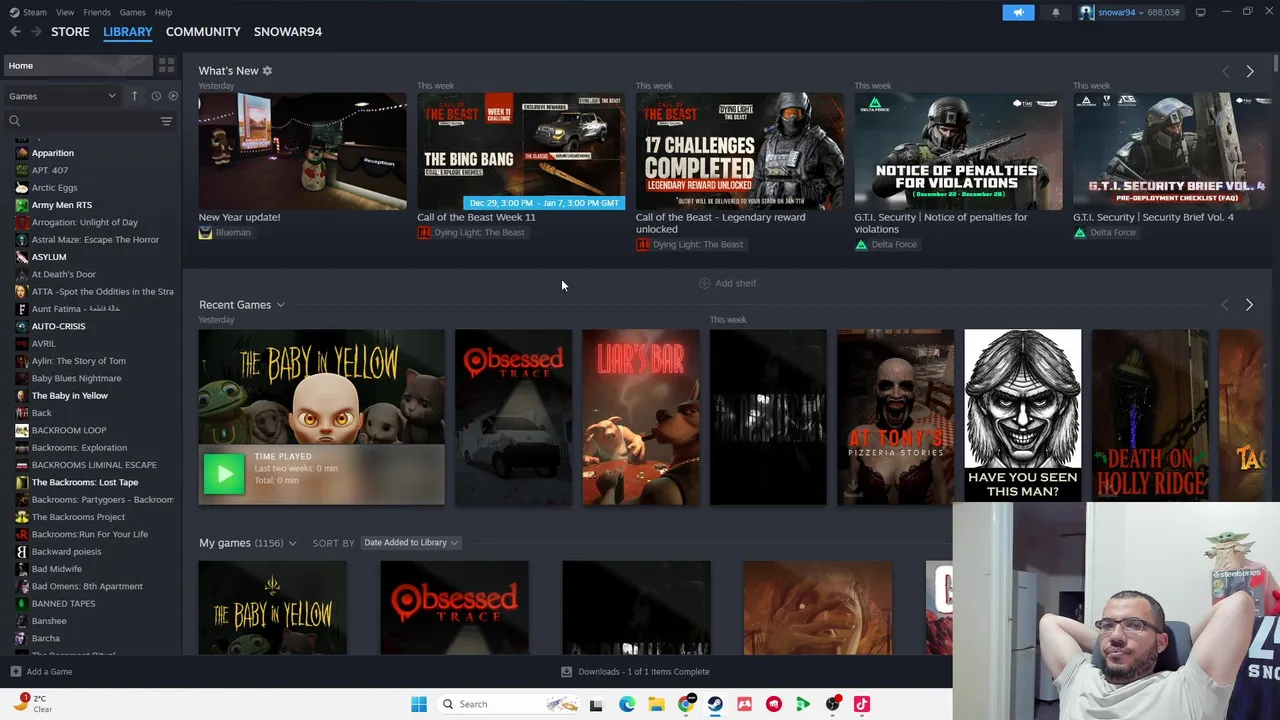Screen dimensions: 1280x720
Task: Open Google Chrome from the taskbar
Action: click(686, 704)
